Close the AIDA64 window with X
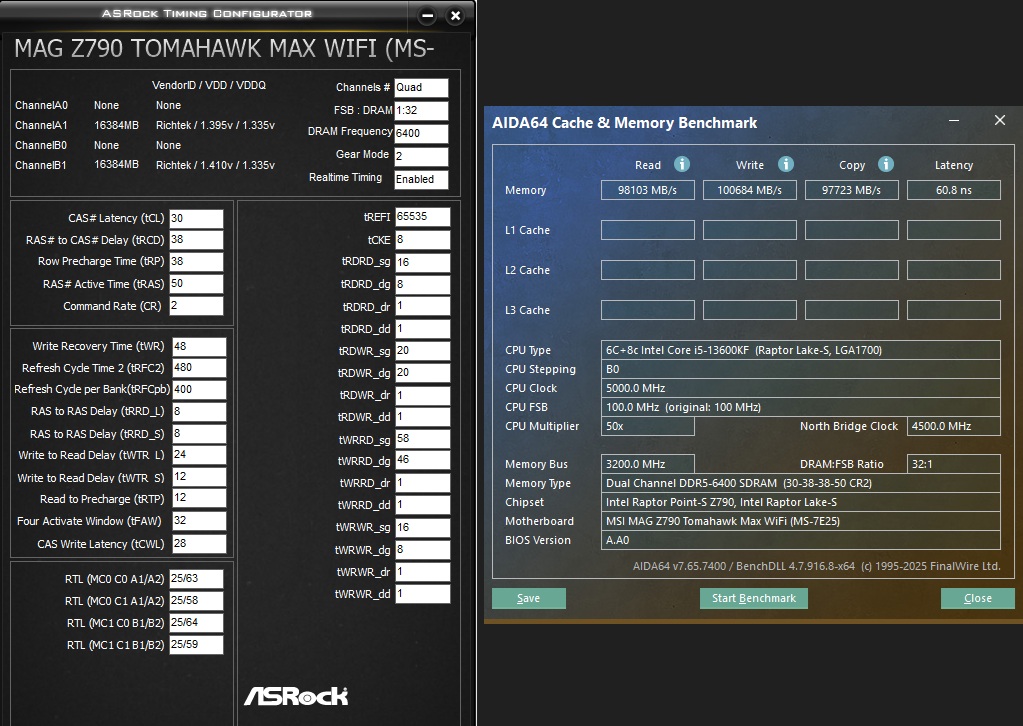The height and width of the screenshot is (726, 1023). 1000,120
